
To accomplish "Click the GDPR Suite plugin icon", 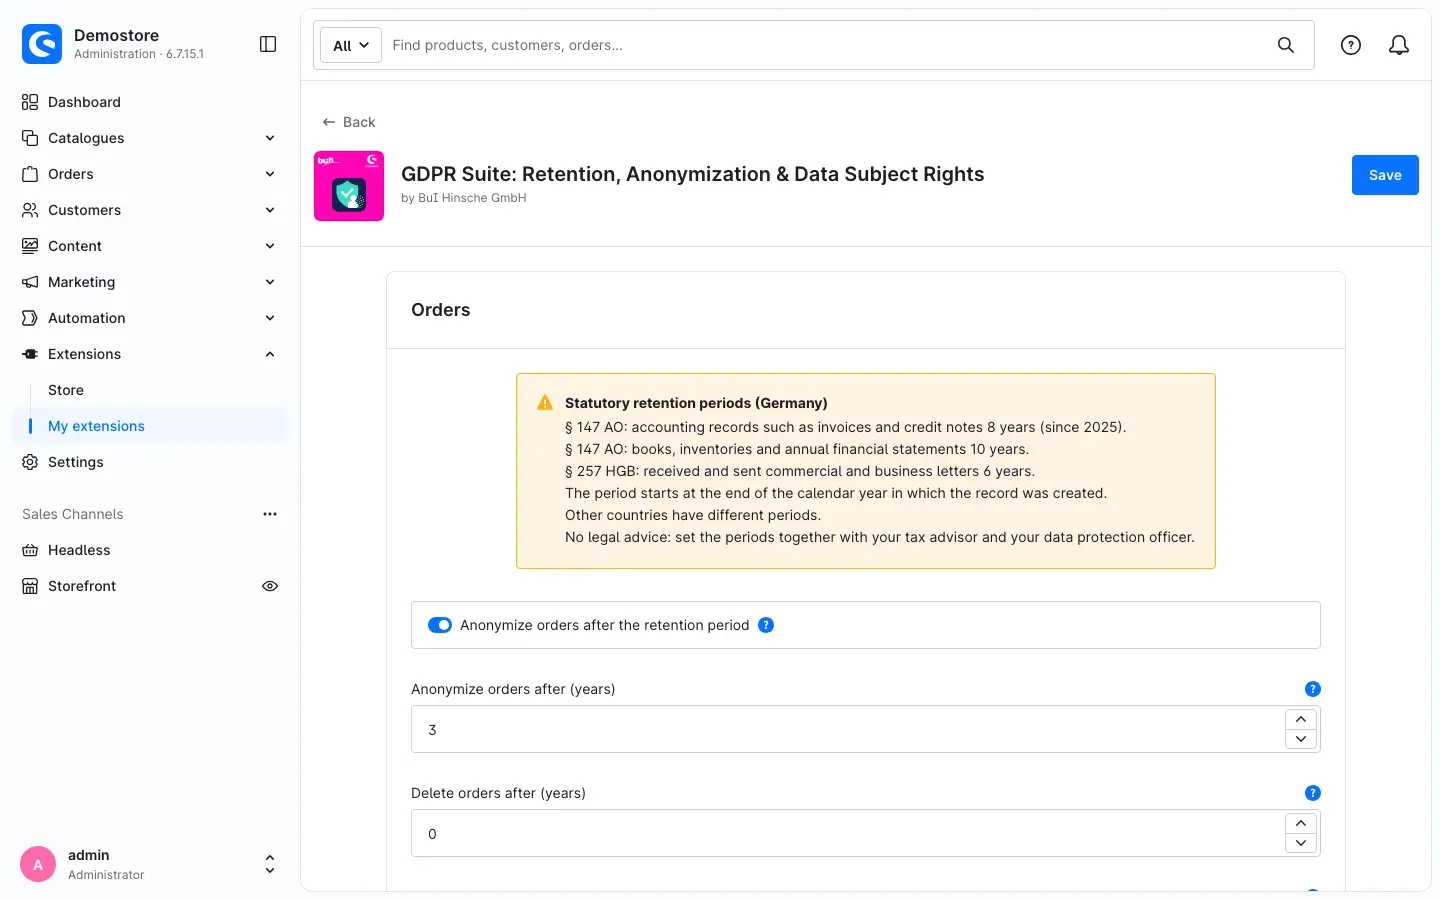I will 349,186.
